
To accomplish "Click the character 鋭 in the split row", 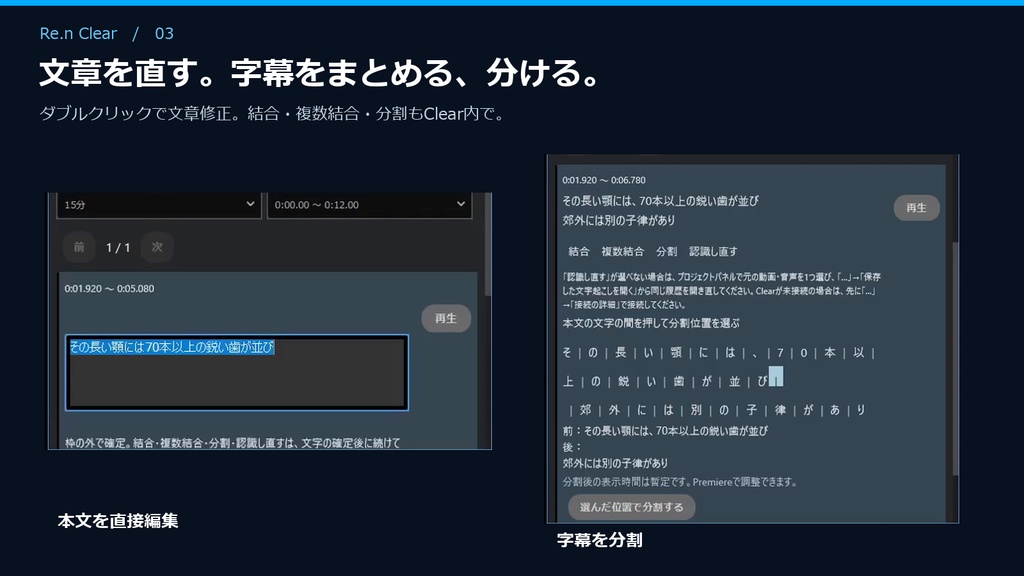I will (624, 381).
